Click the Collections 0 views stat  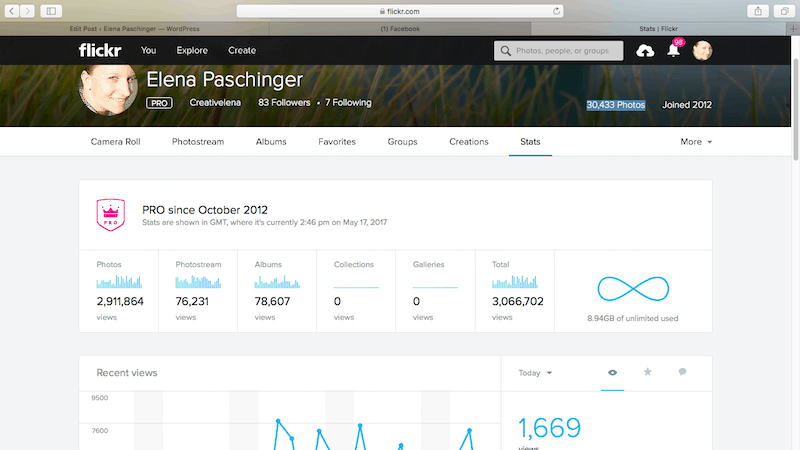(356, 291)
